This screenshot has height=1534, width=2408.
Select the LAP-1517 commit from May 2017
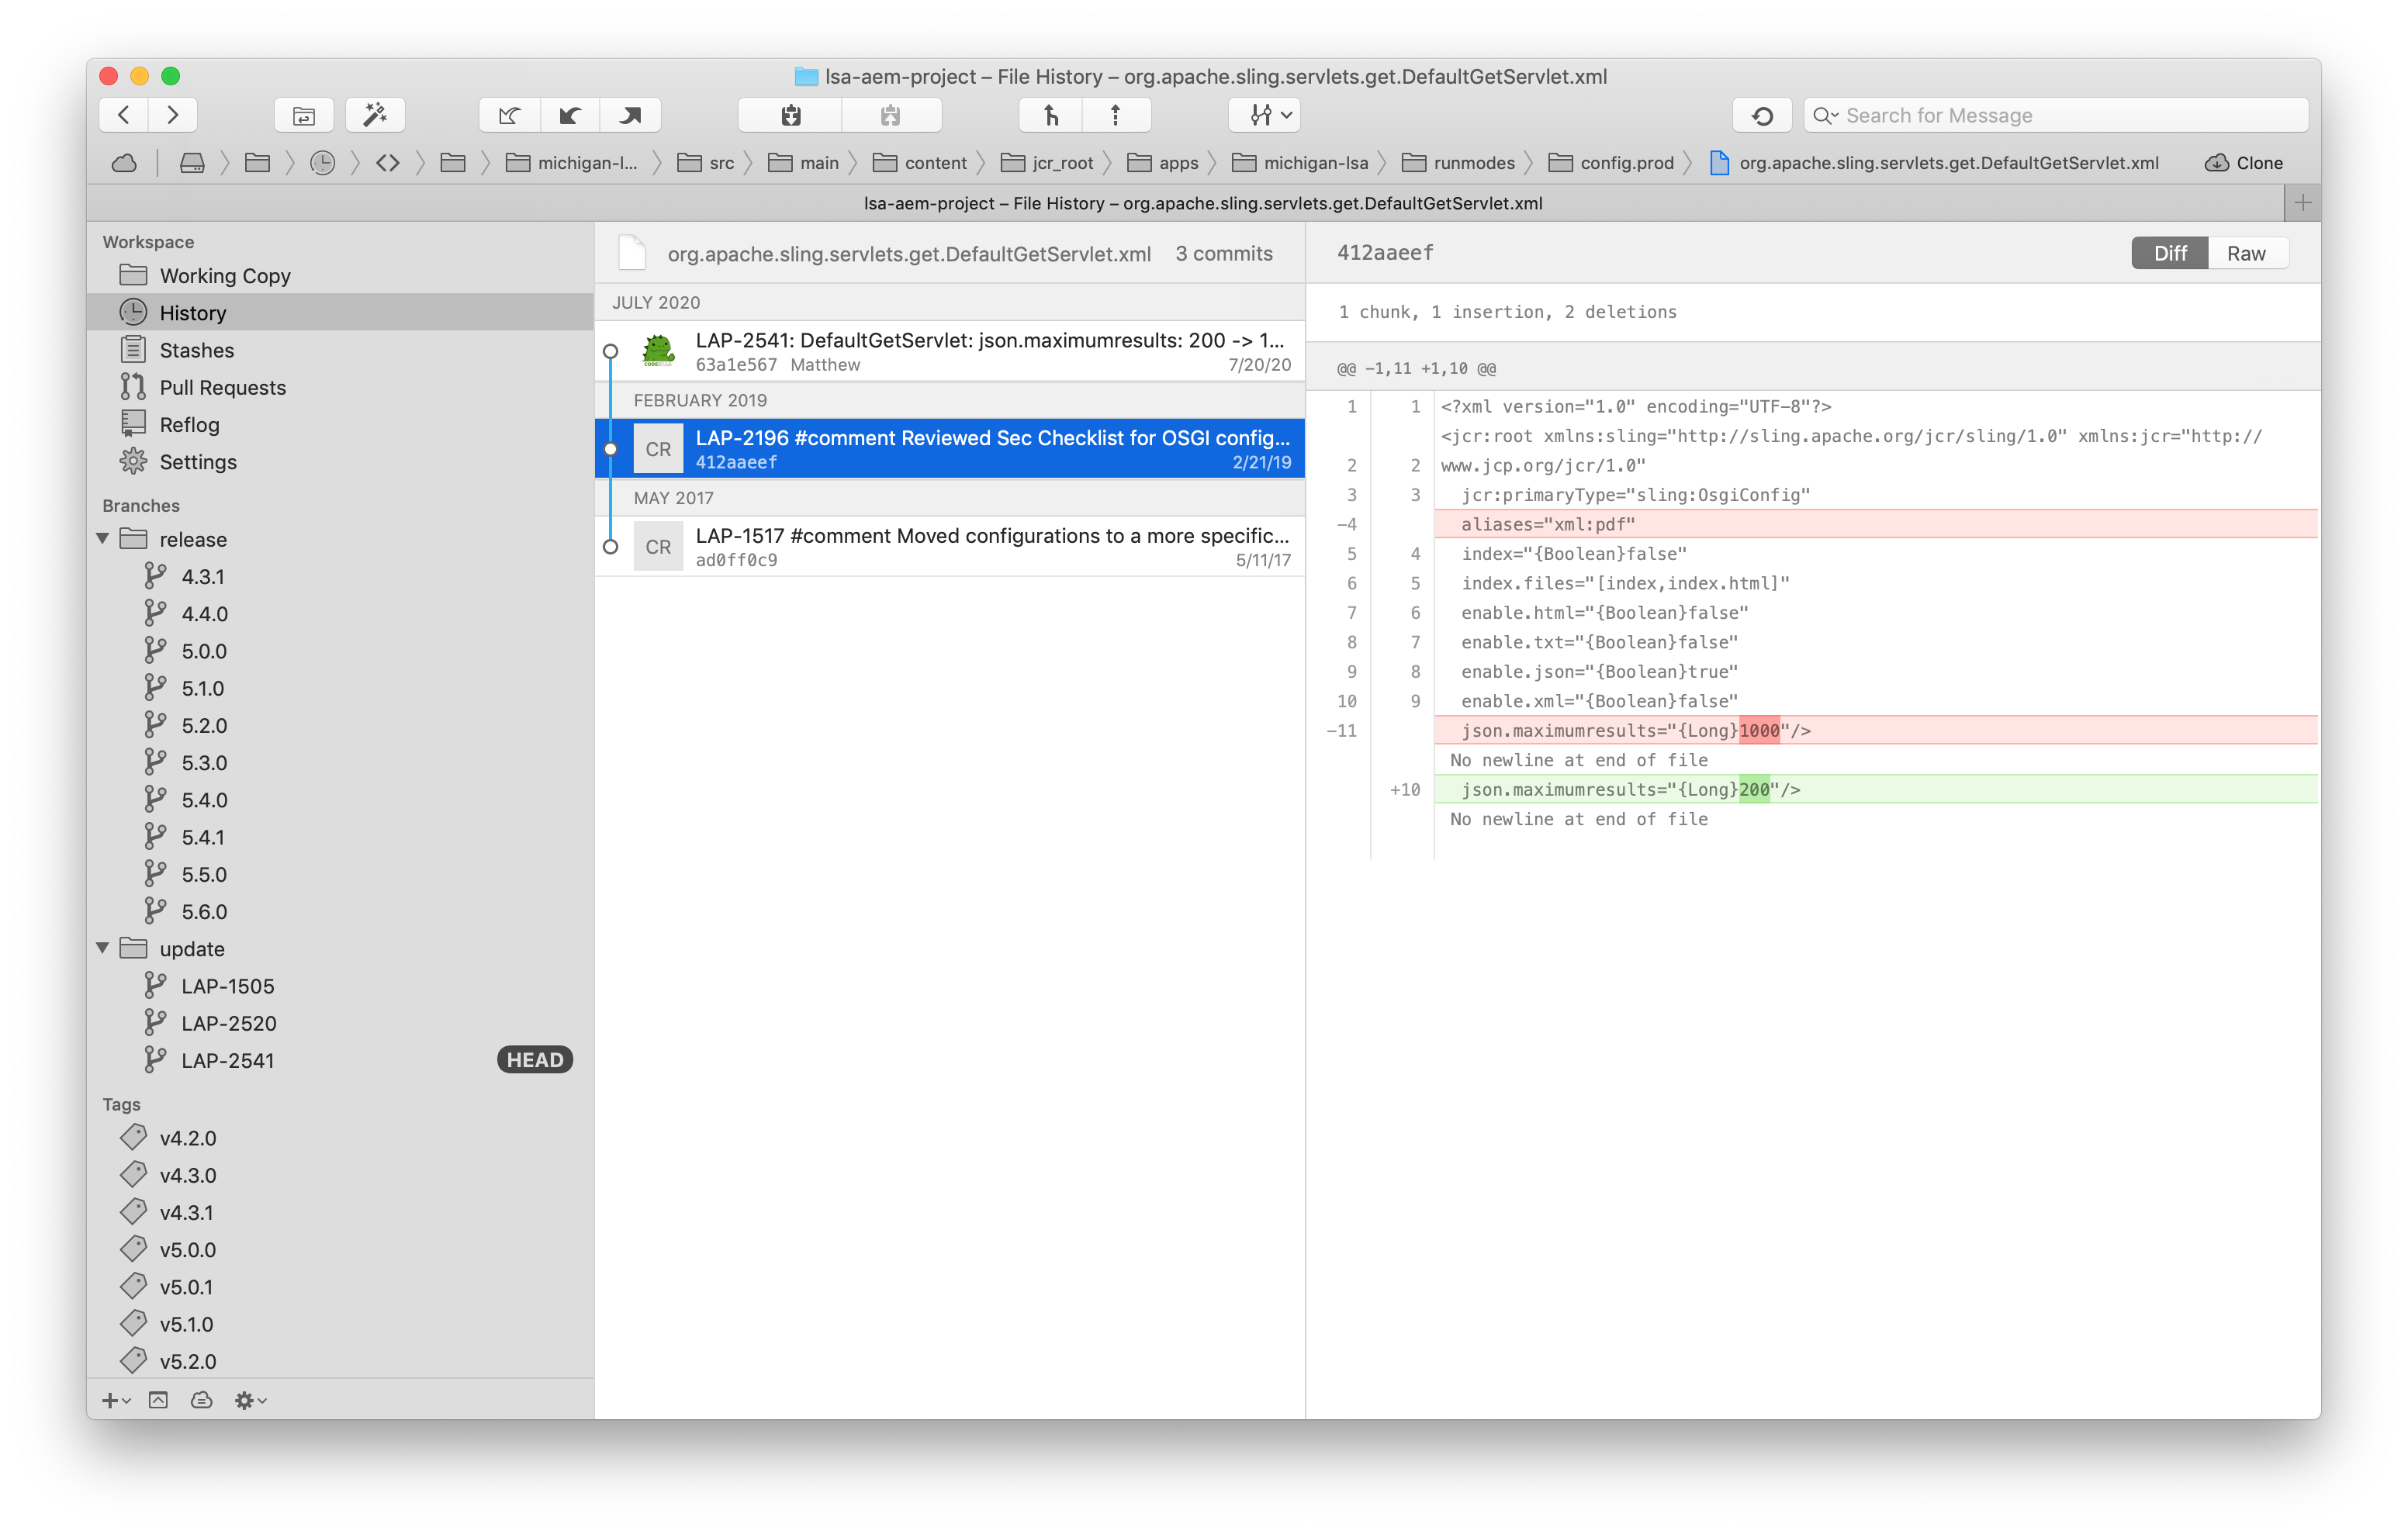tap(950, 545)
